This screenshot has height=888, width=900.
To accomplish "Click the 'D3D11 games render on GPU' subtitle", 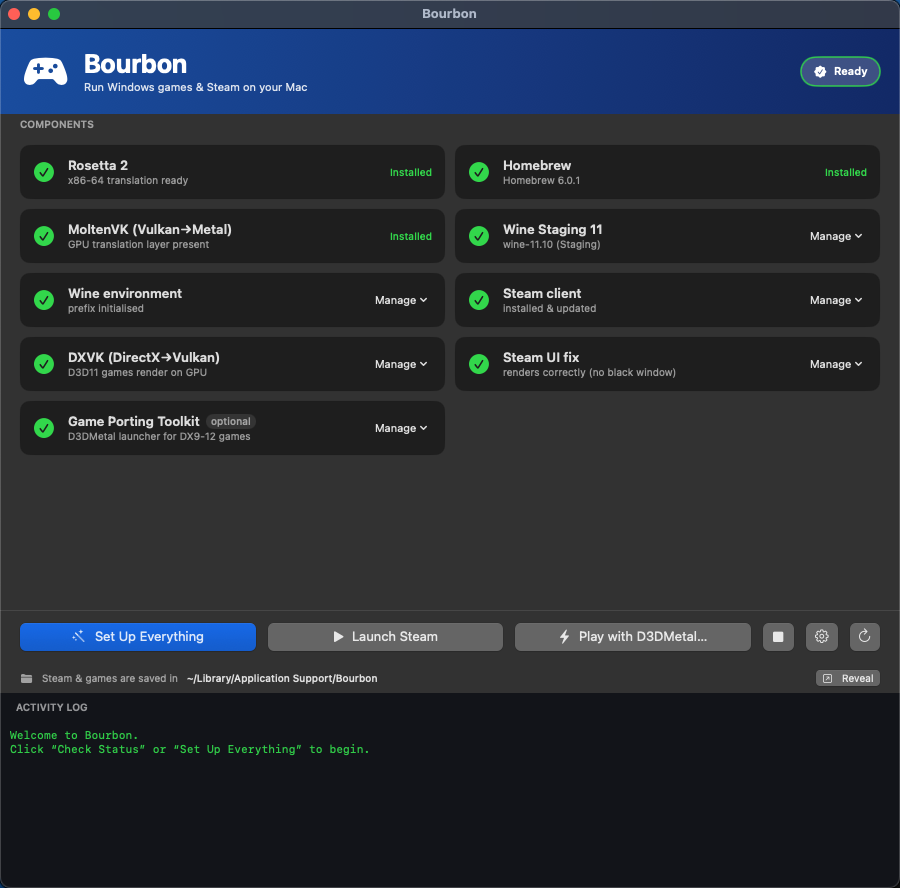I will point(137,373).
